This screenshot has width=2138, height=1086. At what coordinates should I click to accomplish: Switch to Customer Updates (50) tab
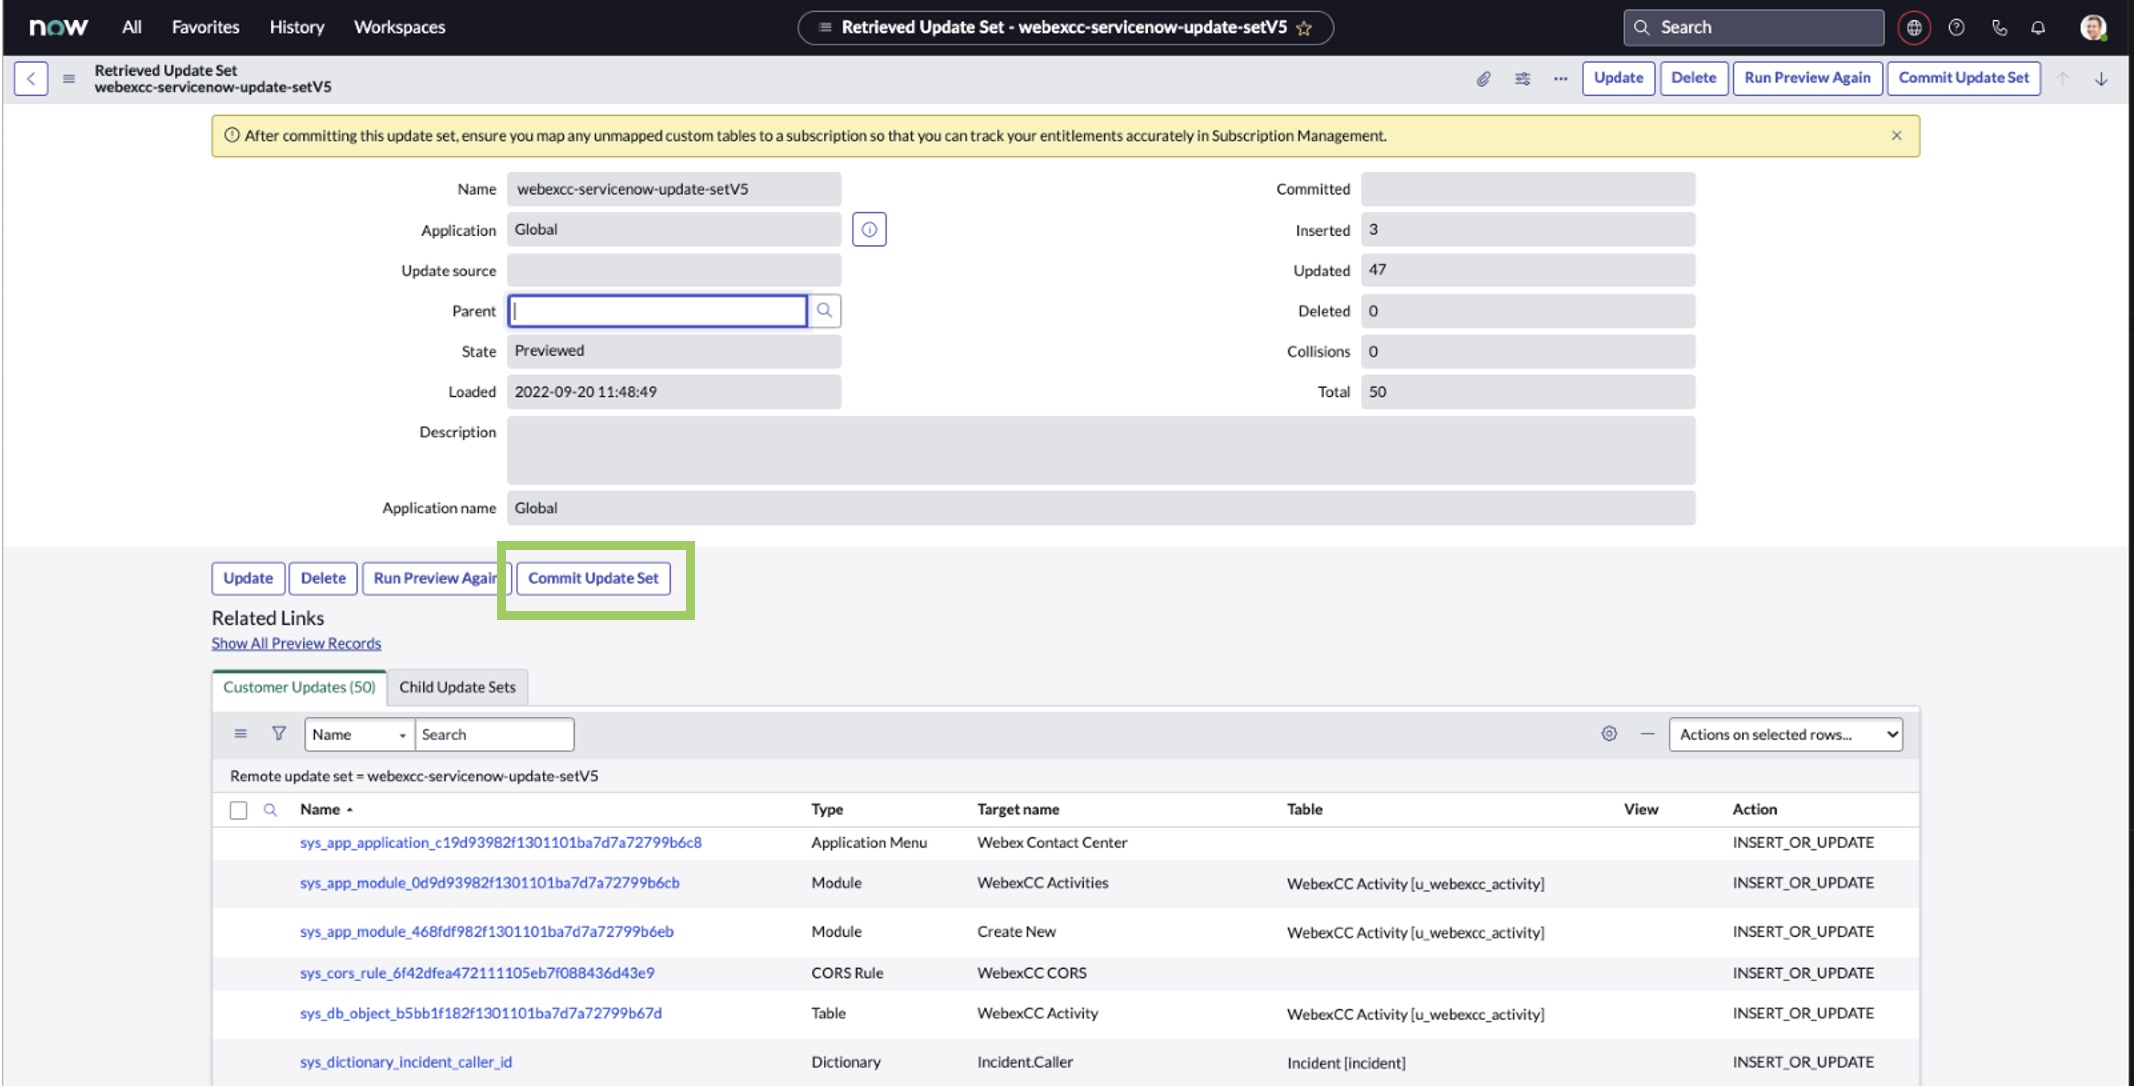pyautogui.click(x=299, y=688)
